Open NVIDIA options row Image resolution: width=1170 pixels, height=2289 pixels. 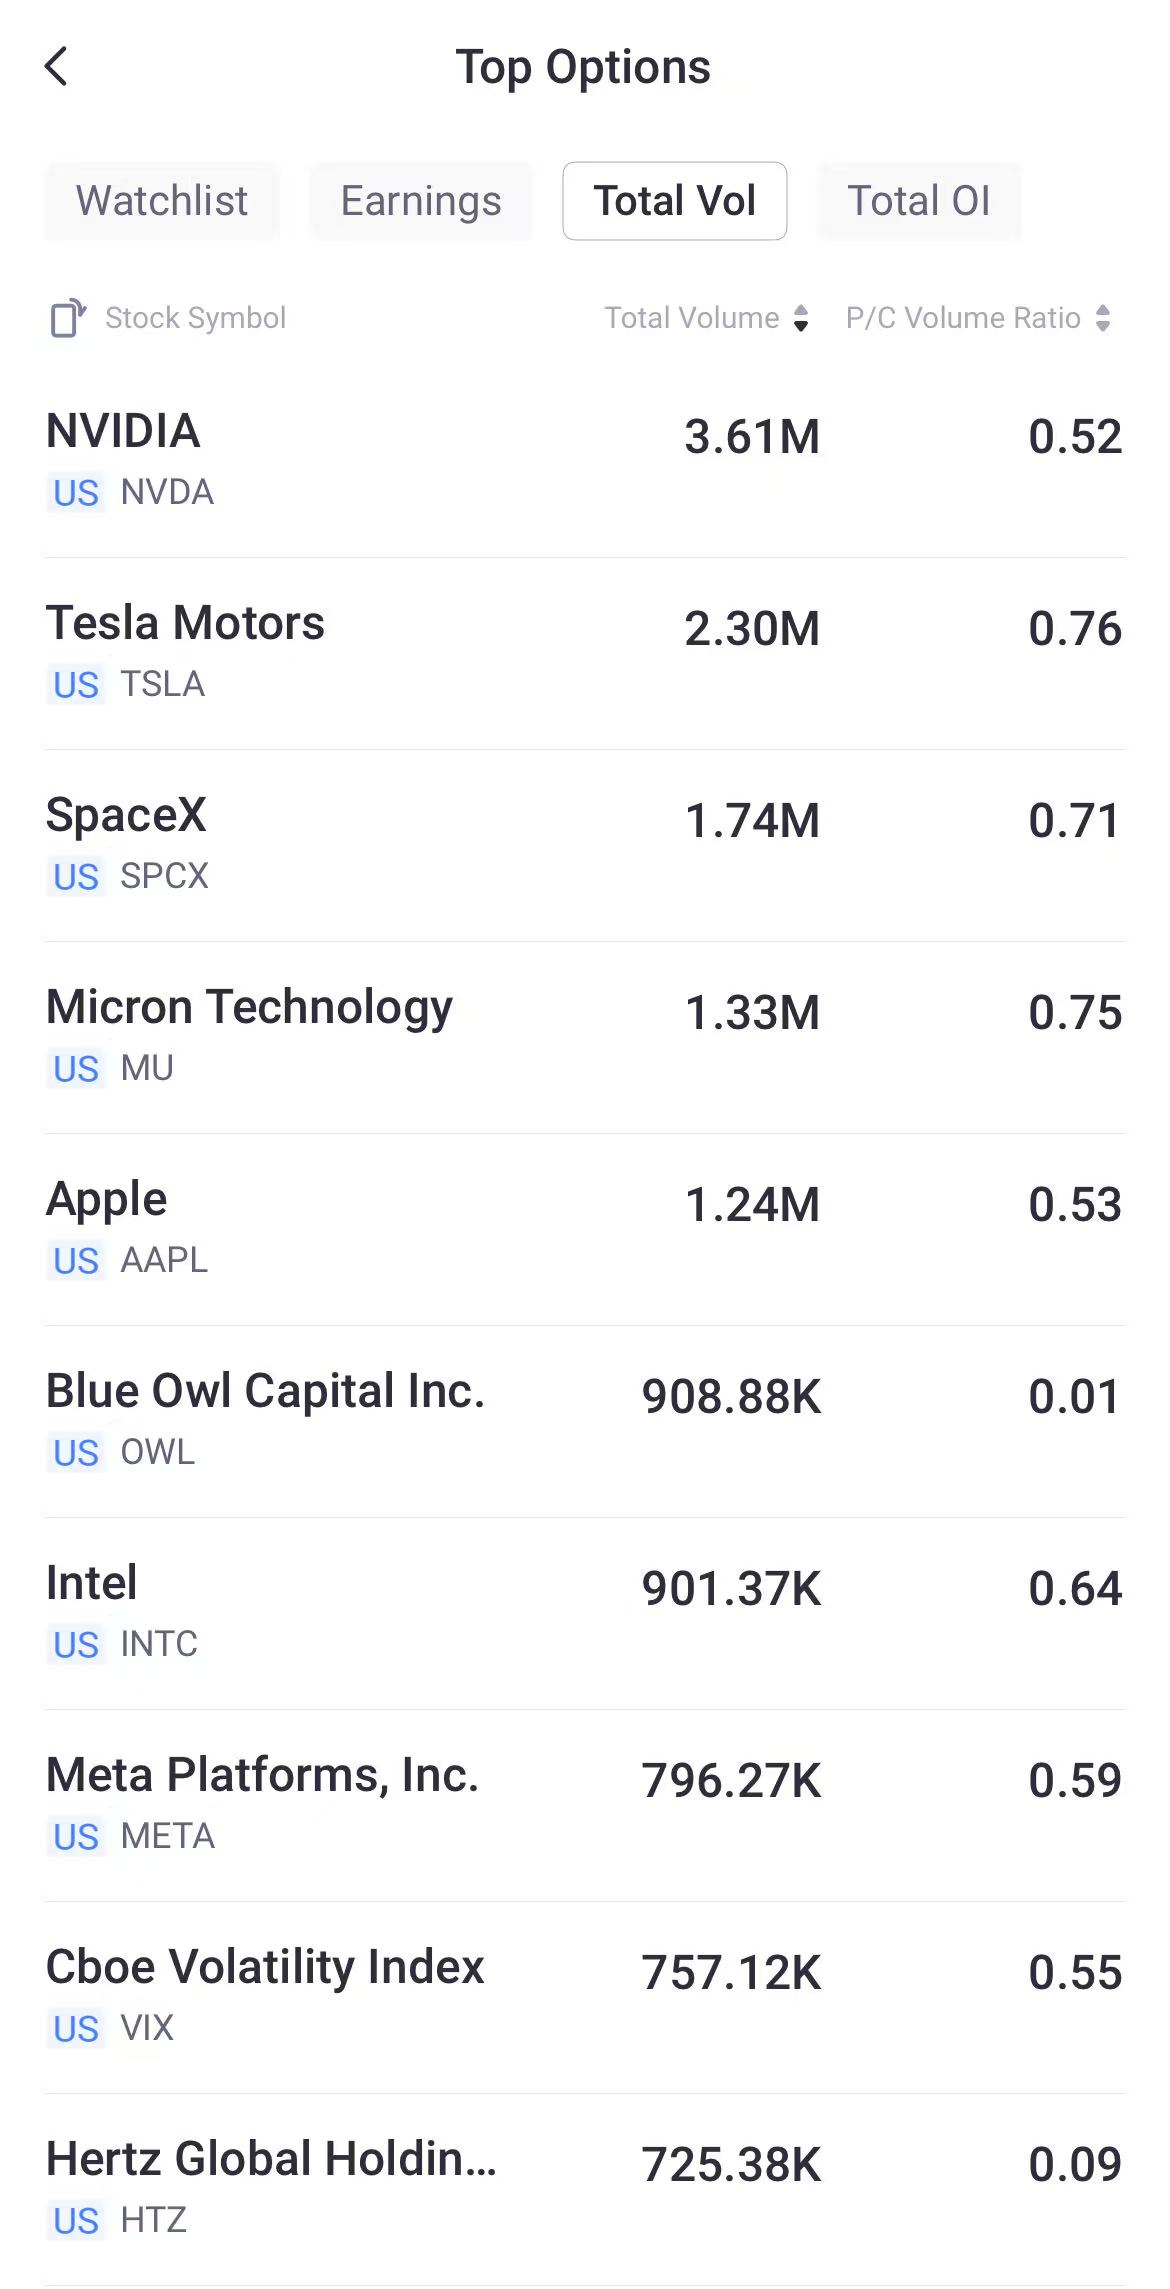(585, 461)
